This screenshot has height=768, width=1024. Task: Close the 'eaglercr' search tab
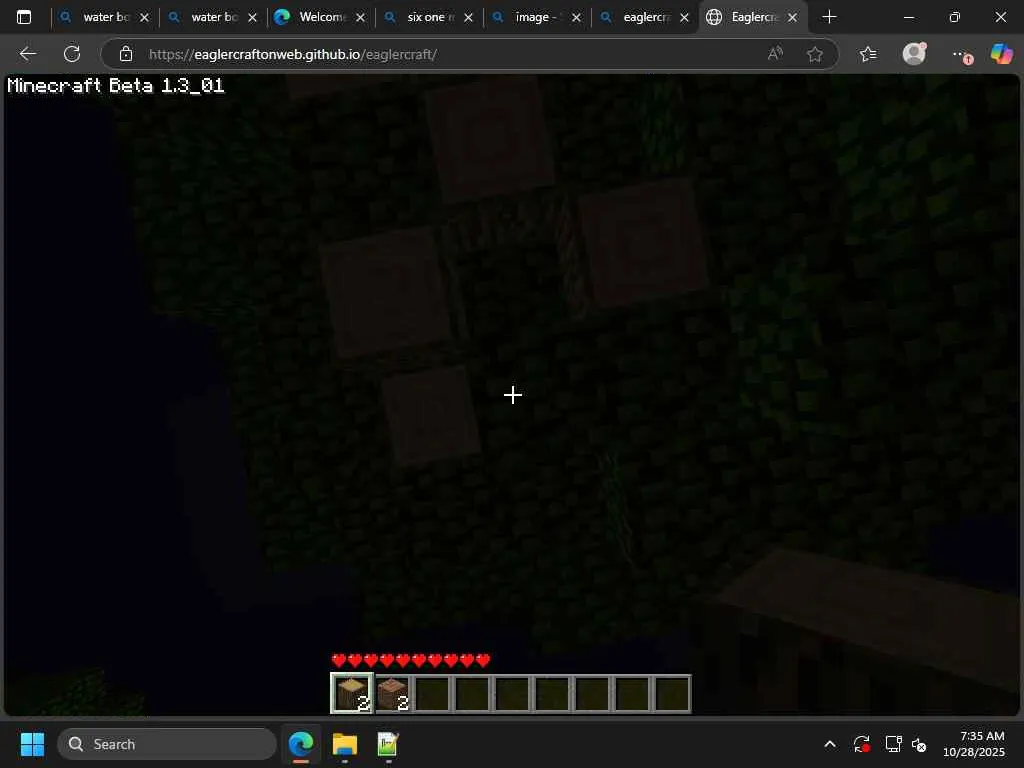[684, 18]
